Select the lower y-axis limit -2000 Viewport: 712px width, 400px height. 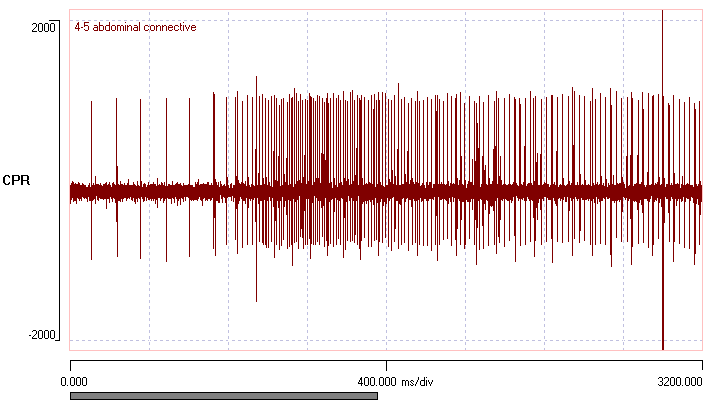point(42,335)
